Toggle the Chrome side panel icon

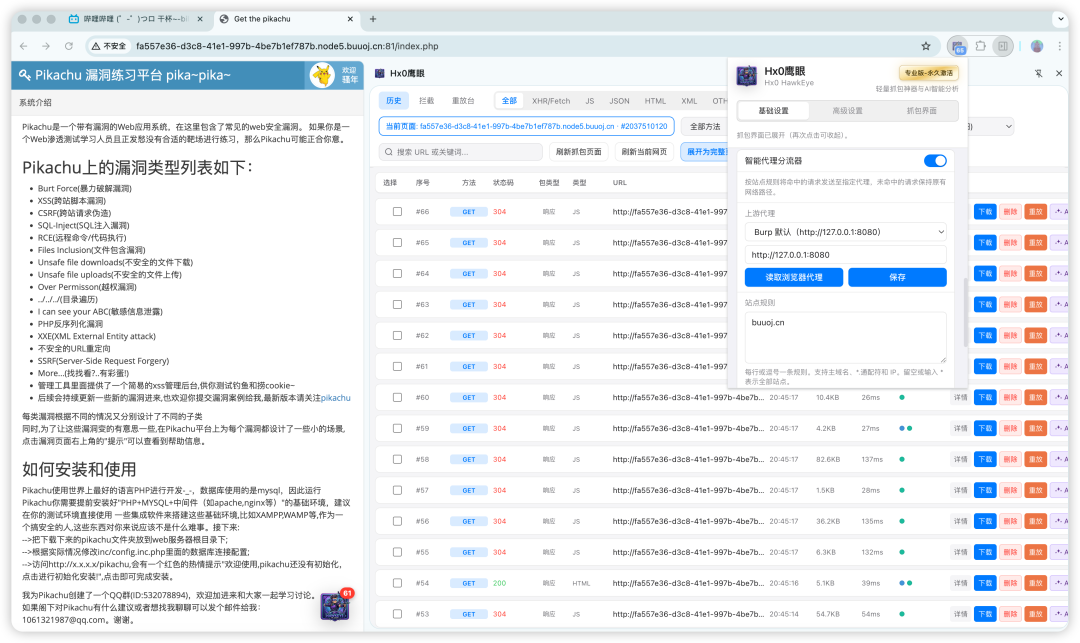pos(1003,46)
